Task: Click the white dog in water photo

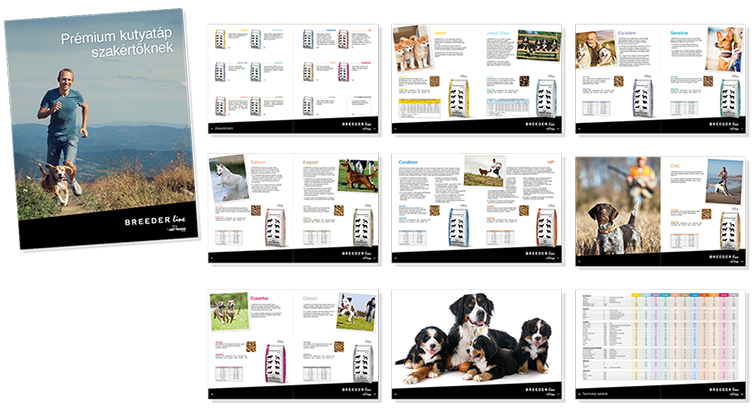Action: tap(229, 178)
